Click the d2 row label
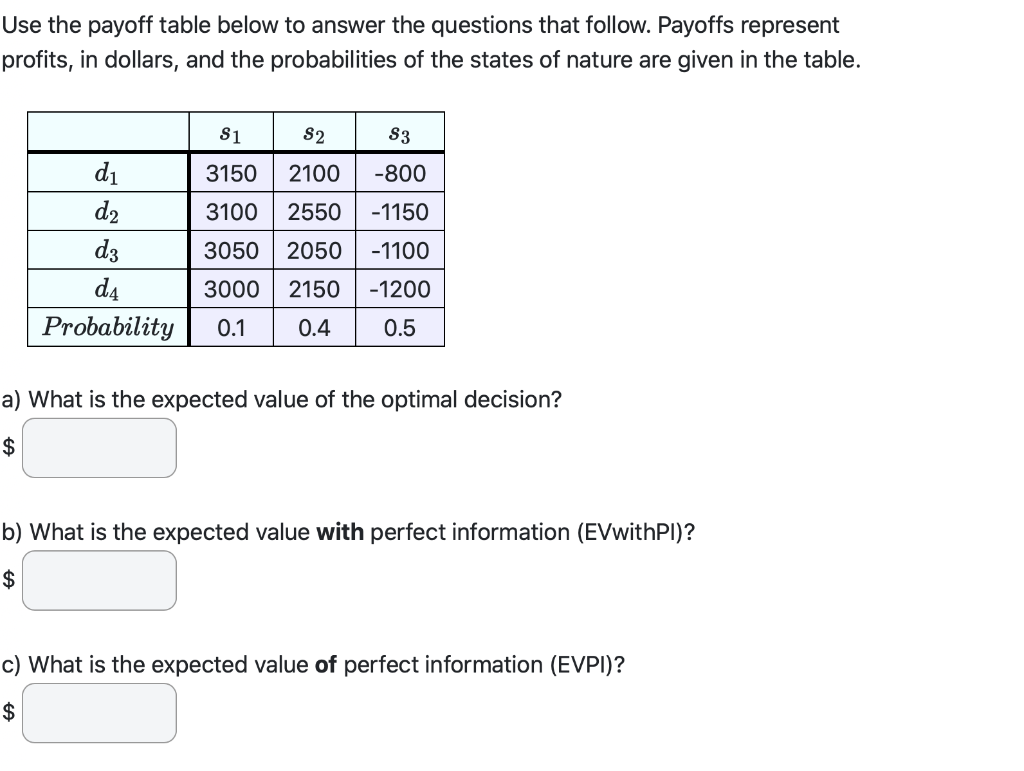This screenshot has width=1024, height=771. [108, 212]
